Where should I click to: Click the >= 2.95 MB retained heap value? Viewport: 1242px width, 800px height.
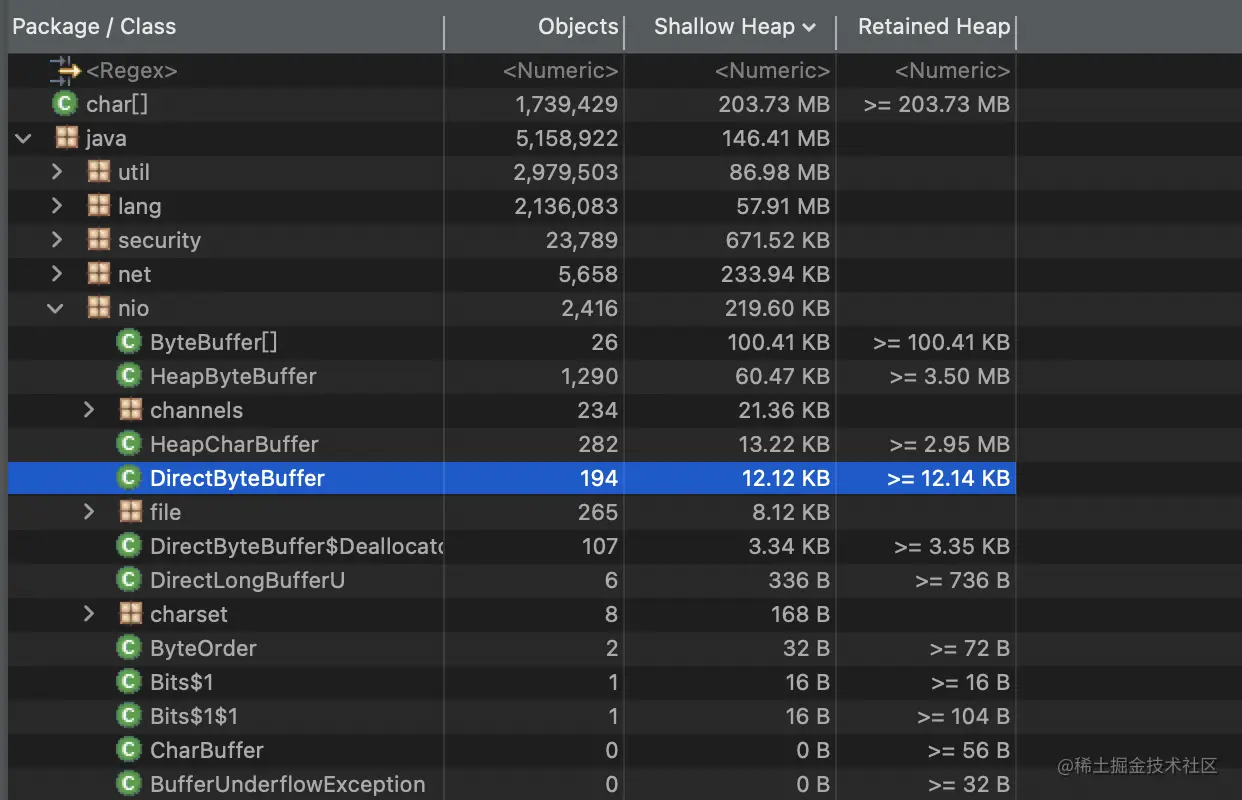click(949, 444)
